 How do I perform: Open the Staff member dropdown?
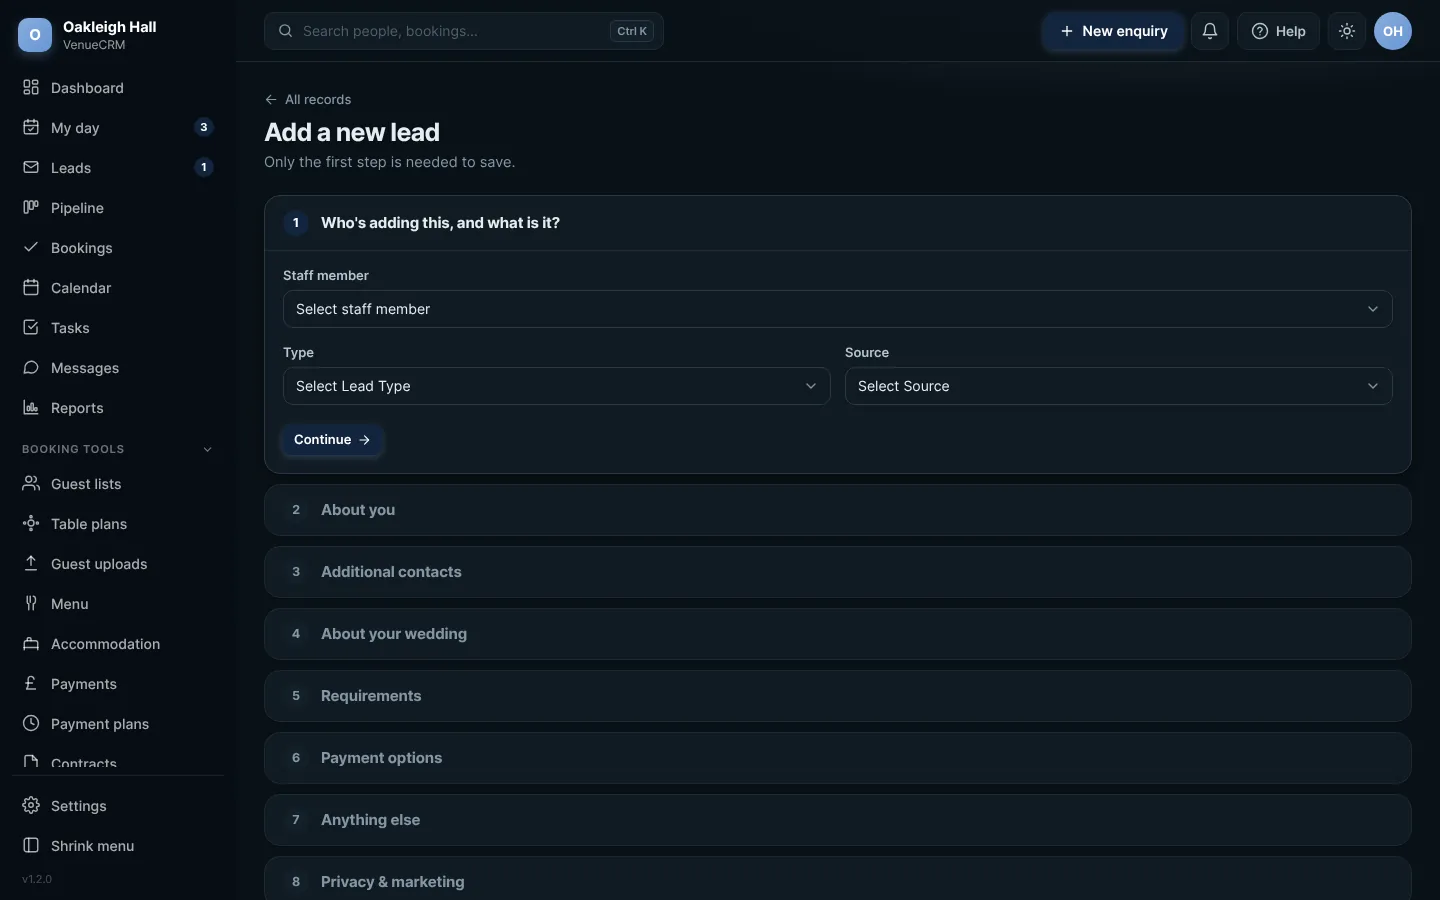(838, 309)
